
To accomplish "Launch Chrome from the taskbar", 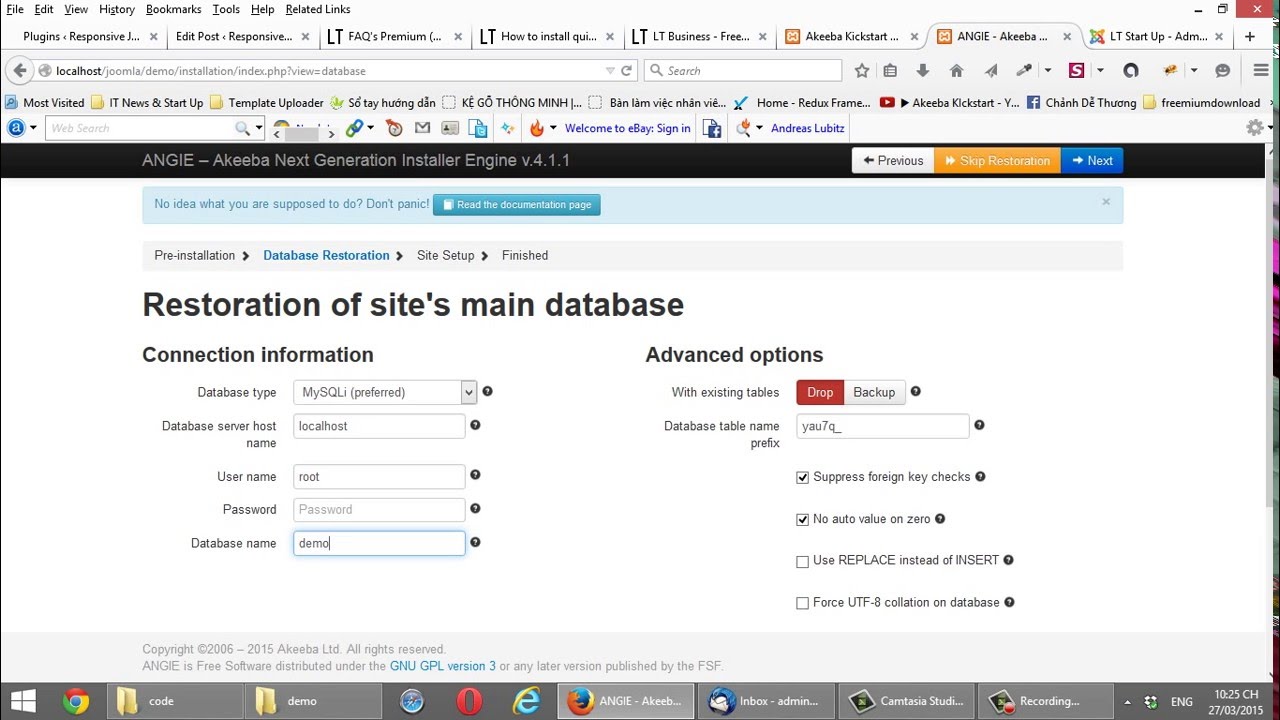I will (75, 701).
